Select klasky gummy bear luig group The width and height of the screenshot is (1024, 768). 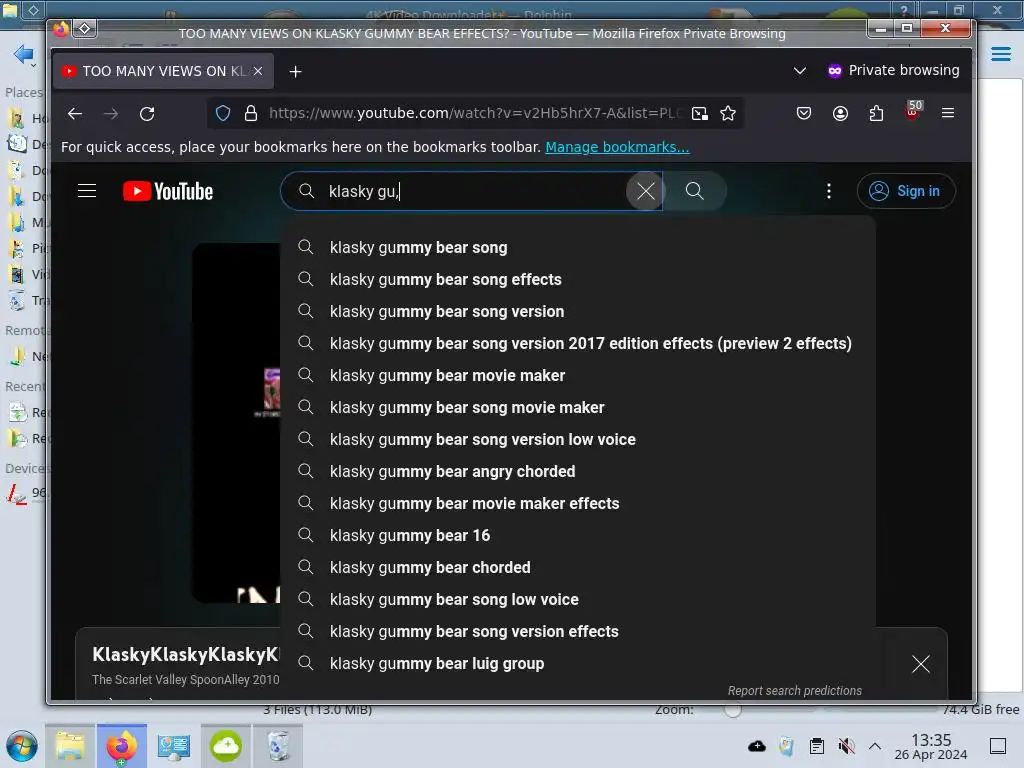577,664
